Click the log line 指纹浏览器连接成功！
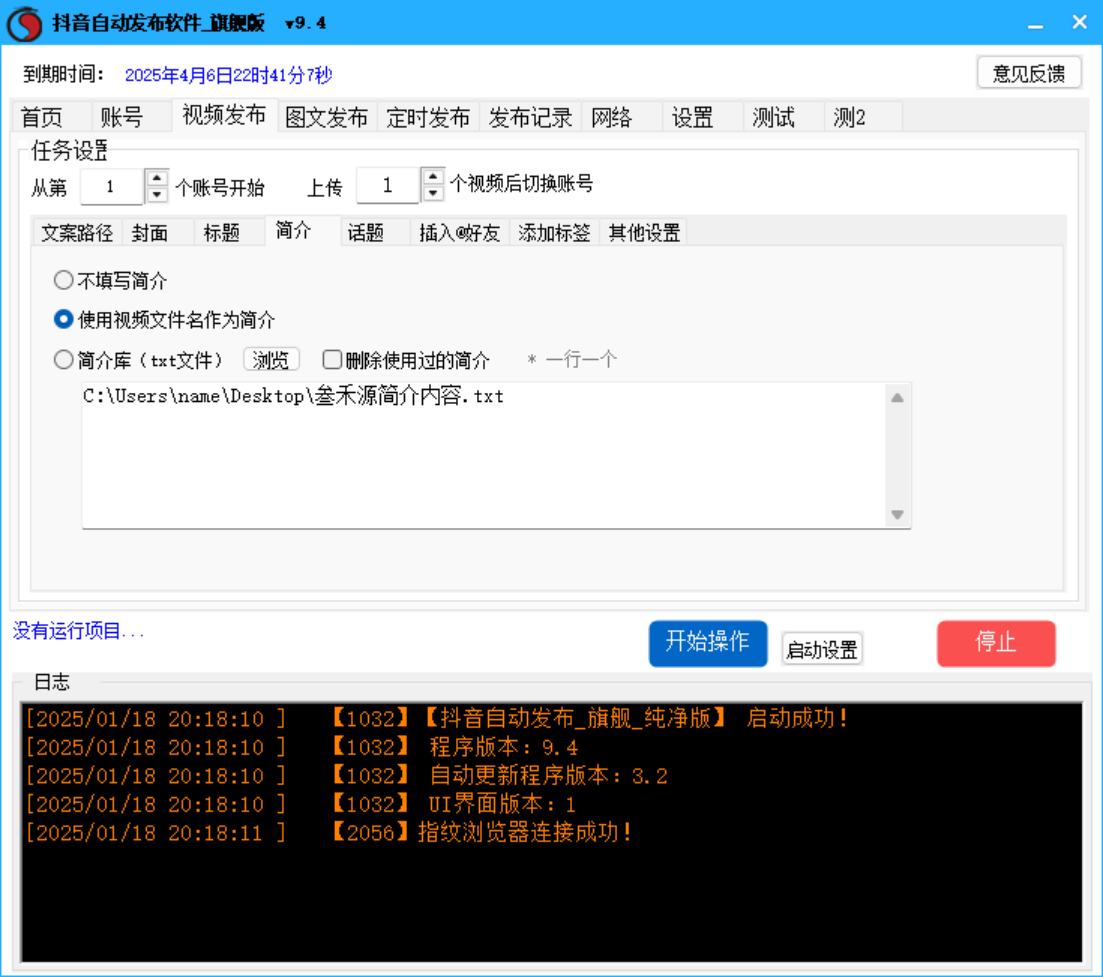Image resolution: width=1103 pixels, height=977 pixels. pos(329,832)
